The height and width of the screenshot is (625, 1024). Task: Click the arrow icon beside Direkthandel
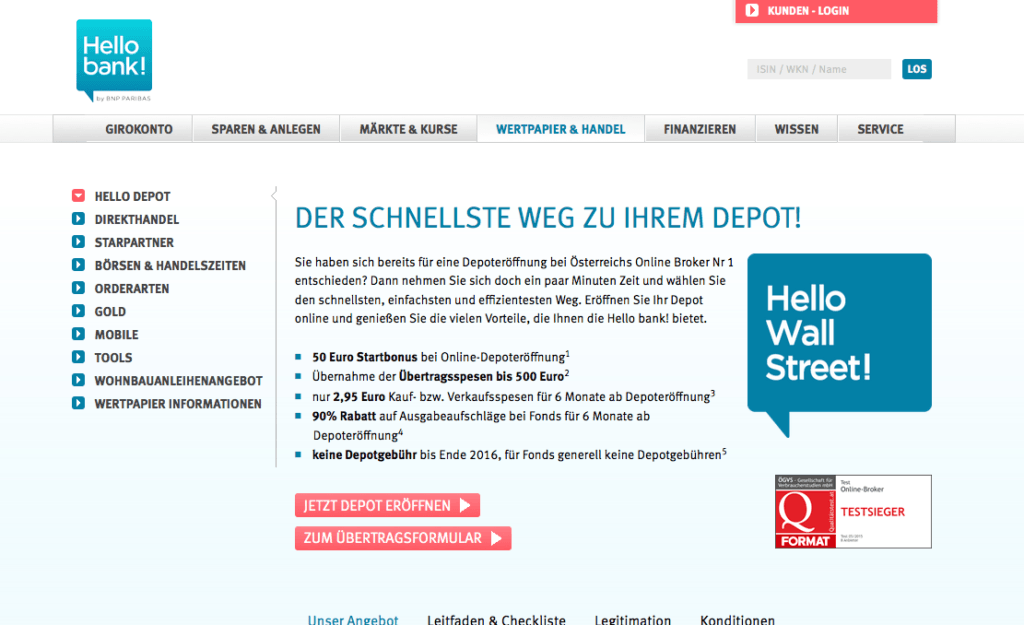click(x=78, y=219)
